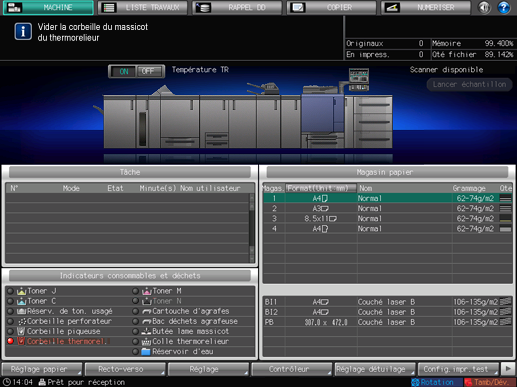Viewport: 517px width, 387px height.
Task: Click the Réservoir d'eau folder icon
Action: [x=146, y=351]
